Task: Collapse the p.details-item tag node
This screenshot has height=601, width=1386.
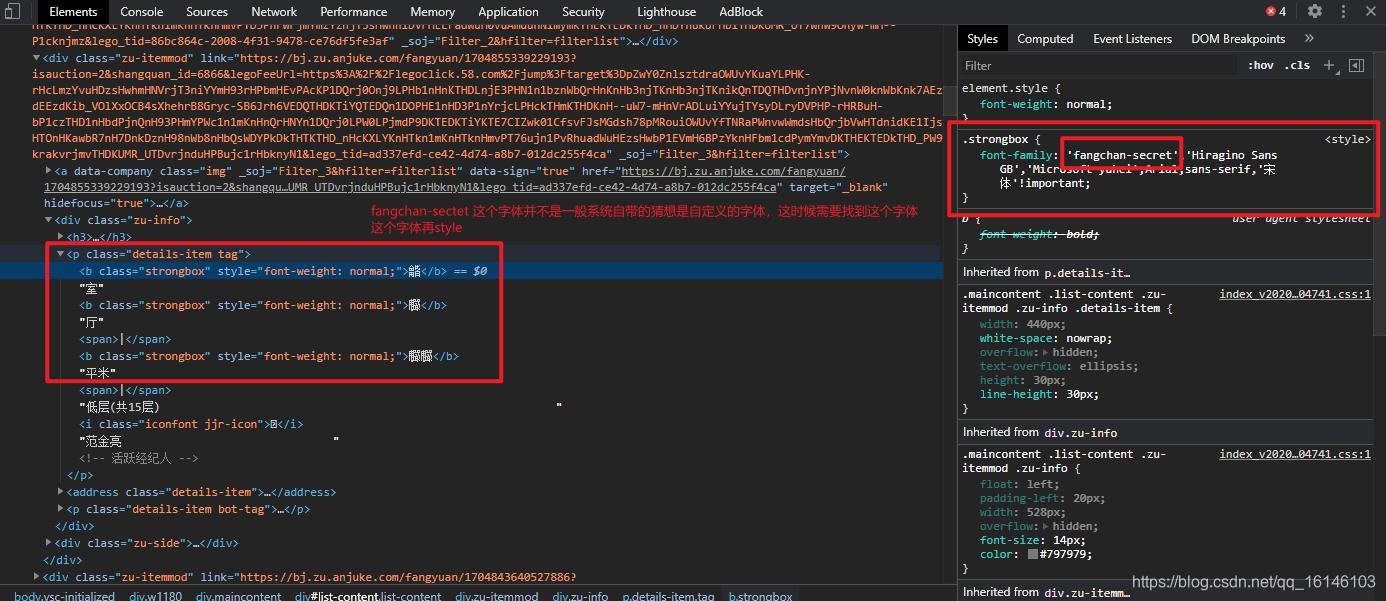Action: pos(62,255)
